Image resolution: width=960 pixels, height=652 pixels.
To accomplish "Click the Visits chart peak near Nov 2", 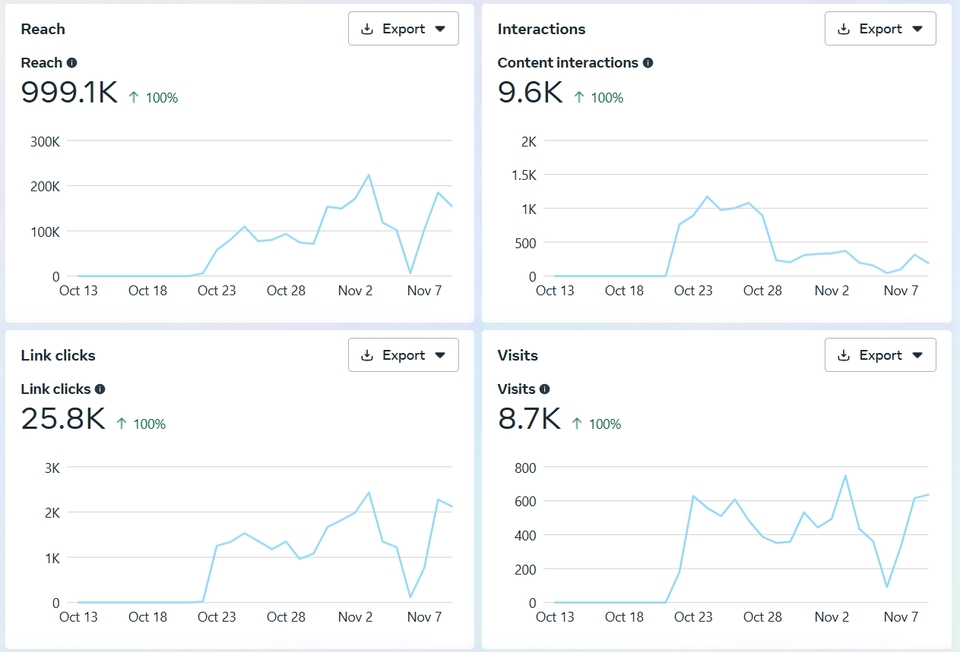I will (845, 476).
